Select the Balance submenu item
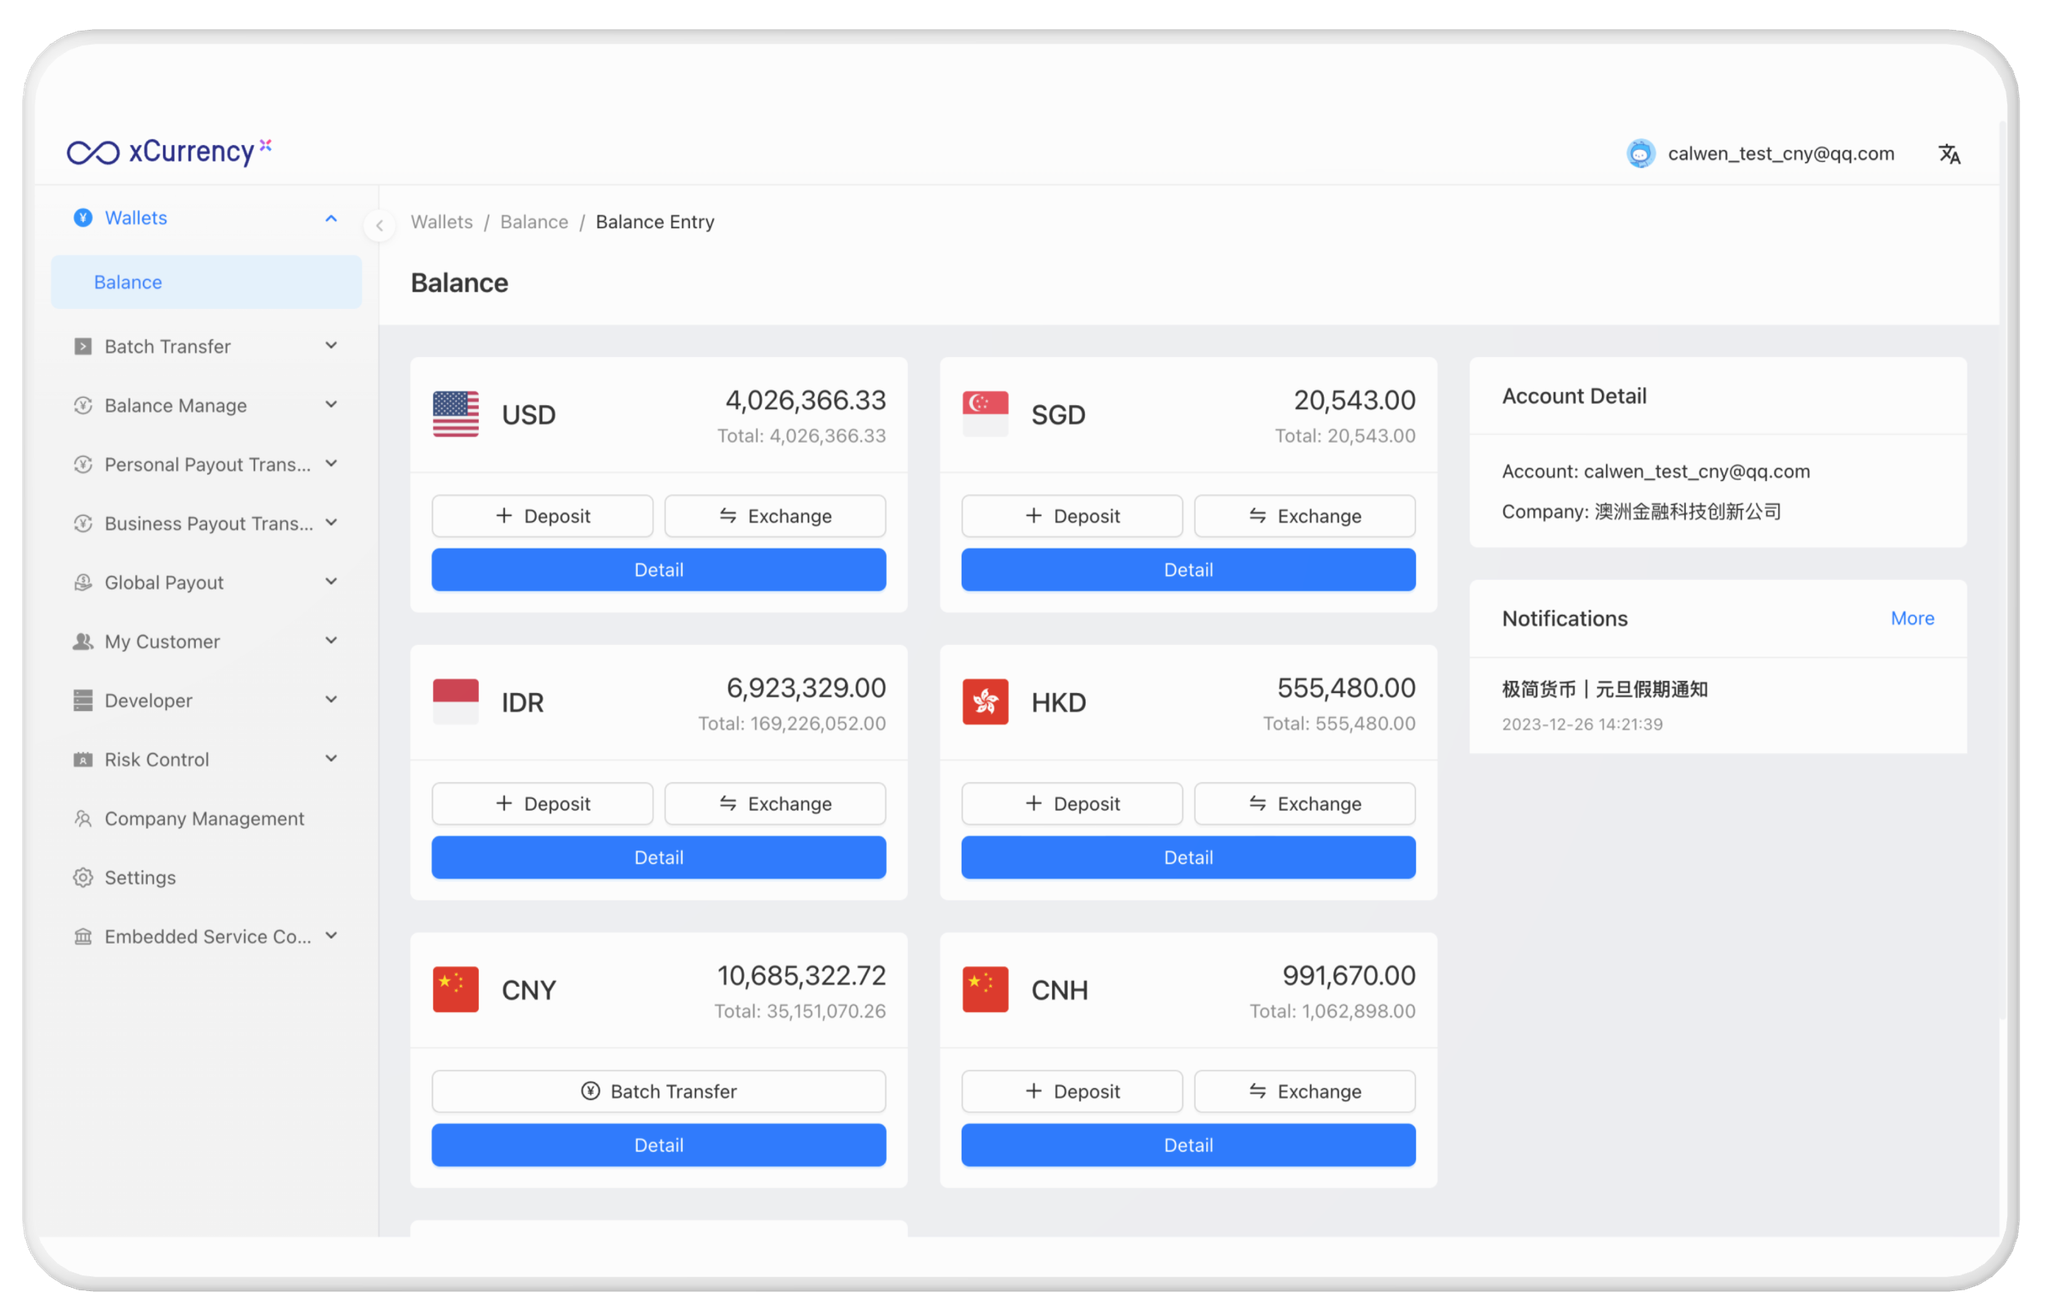 point(128,283)
